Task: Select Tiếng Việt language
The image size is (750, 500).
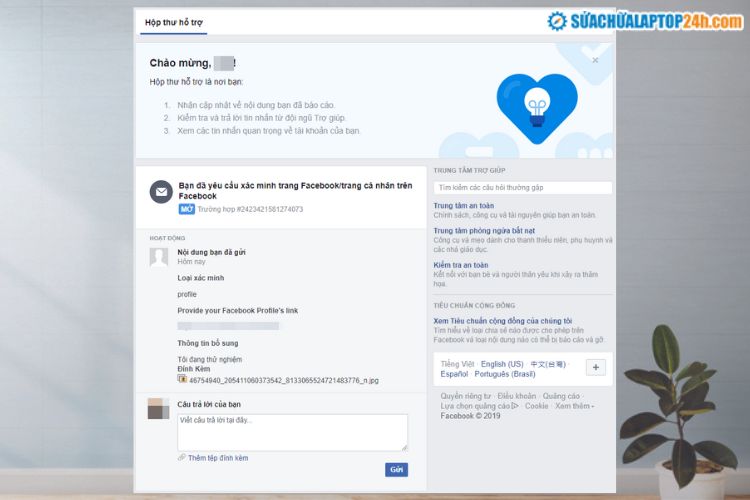Action: pos(457,364)
